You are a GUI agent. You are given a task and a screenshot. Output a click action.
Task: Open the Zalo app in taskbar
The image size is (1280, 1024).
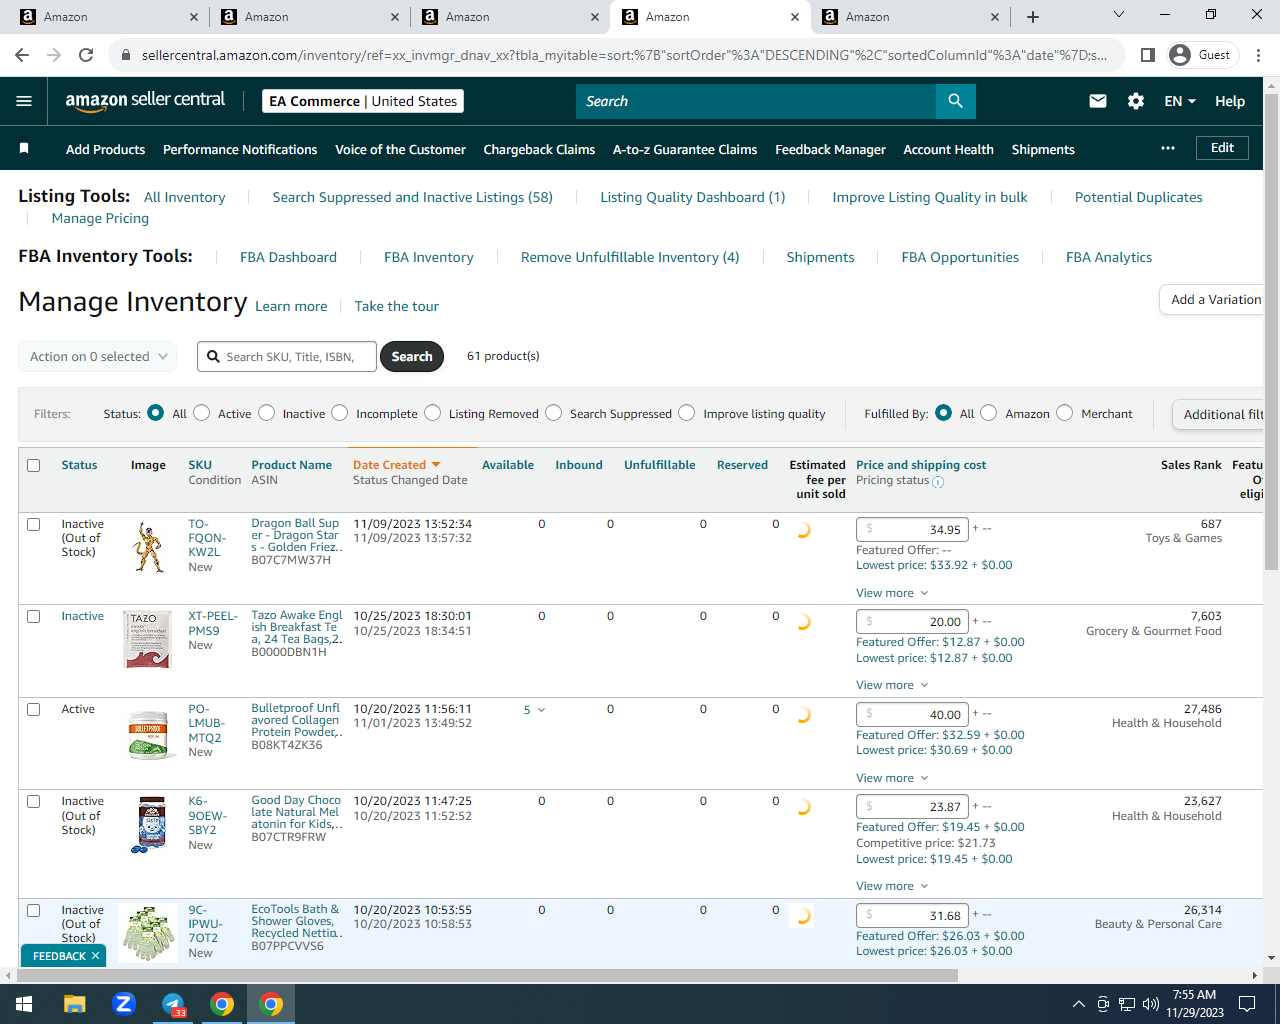pyautogui.click(x=124, y=1004)
